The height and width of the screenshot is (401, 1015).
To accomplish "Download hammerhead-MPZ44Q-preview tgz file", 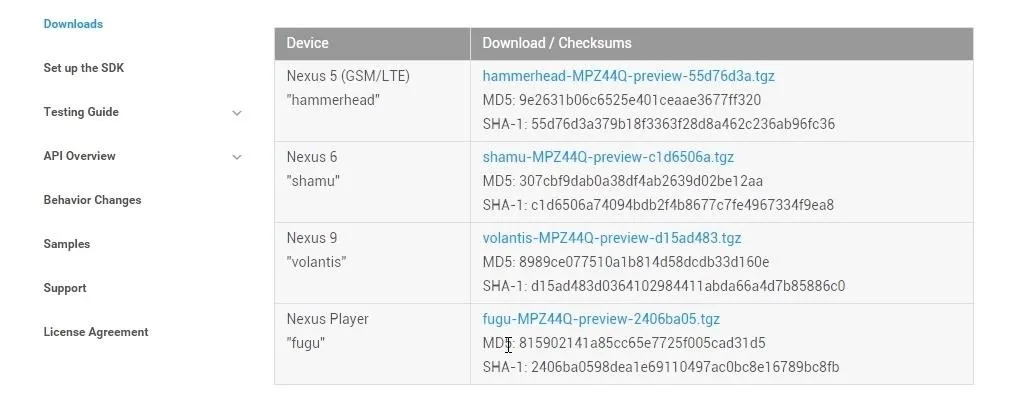I will [629, 76].
